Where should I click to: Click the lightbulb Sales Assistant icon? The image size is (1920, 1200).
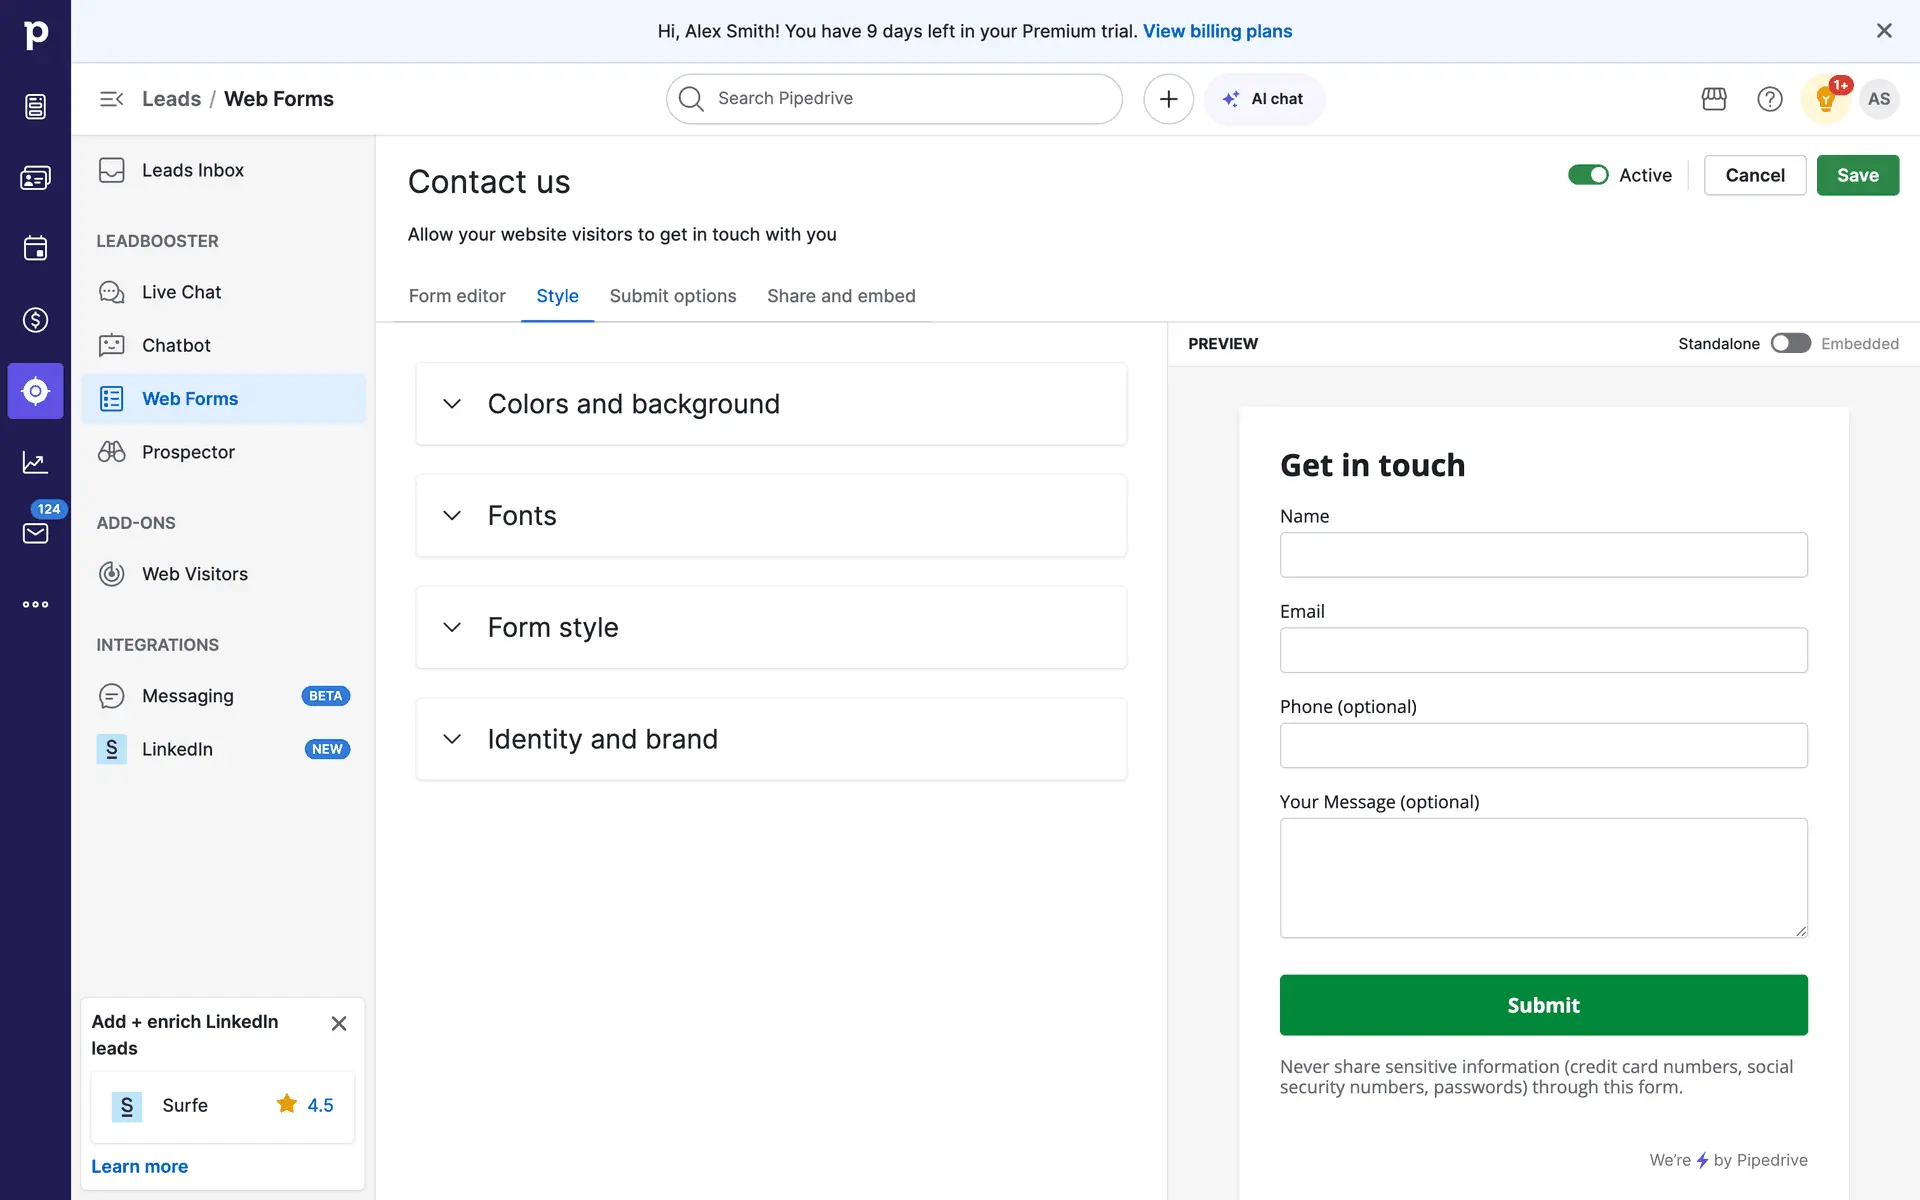click(1825, 99)
